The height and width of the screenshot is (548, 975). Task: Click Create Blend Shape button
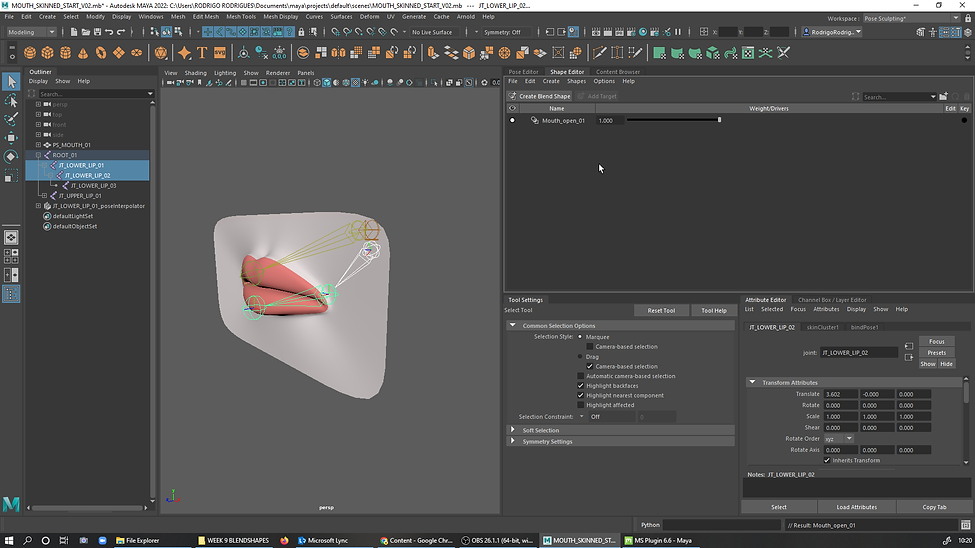(x=539, y=96)
